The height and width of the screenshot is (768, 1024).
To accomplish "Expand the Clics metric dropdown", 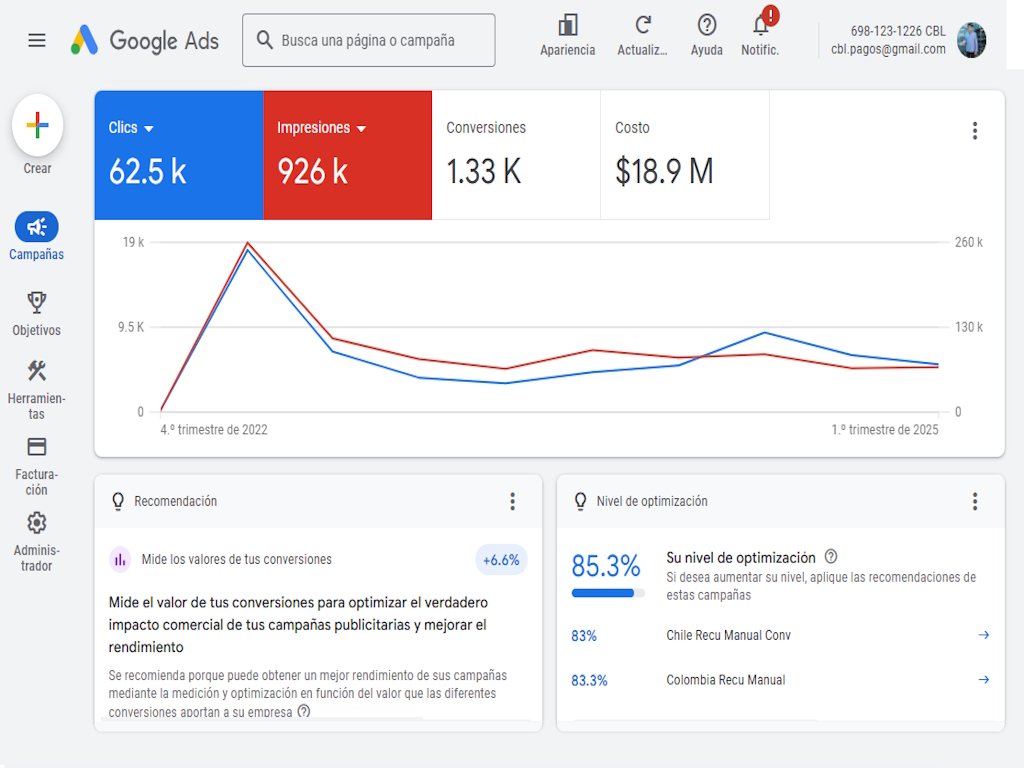I will point(149,129).
